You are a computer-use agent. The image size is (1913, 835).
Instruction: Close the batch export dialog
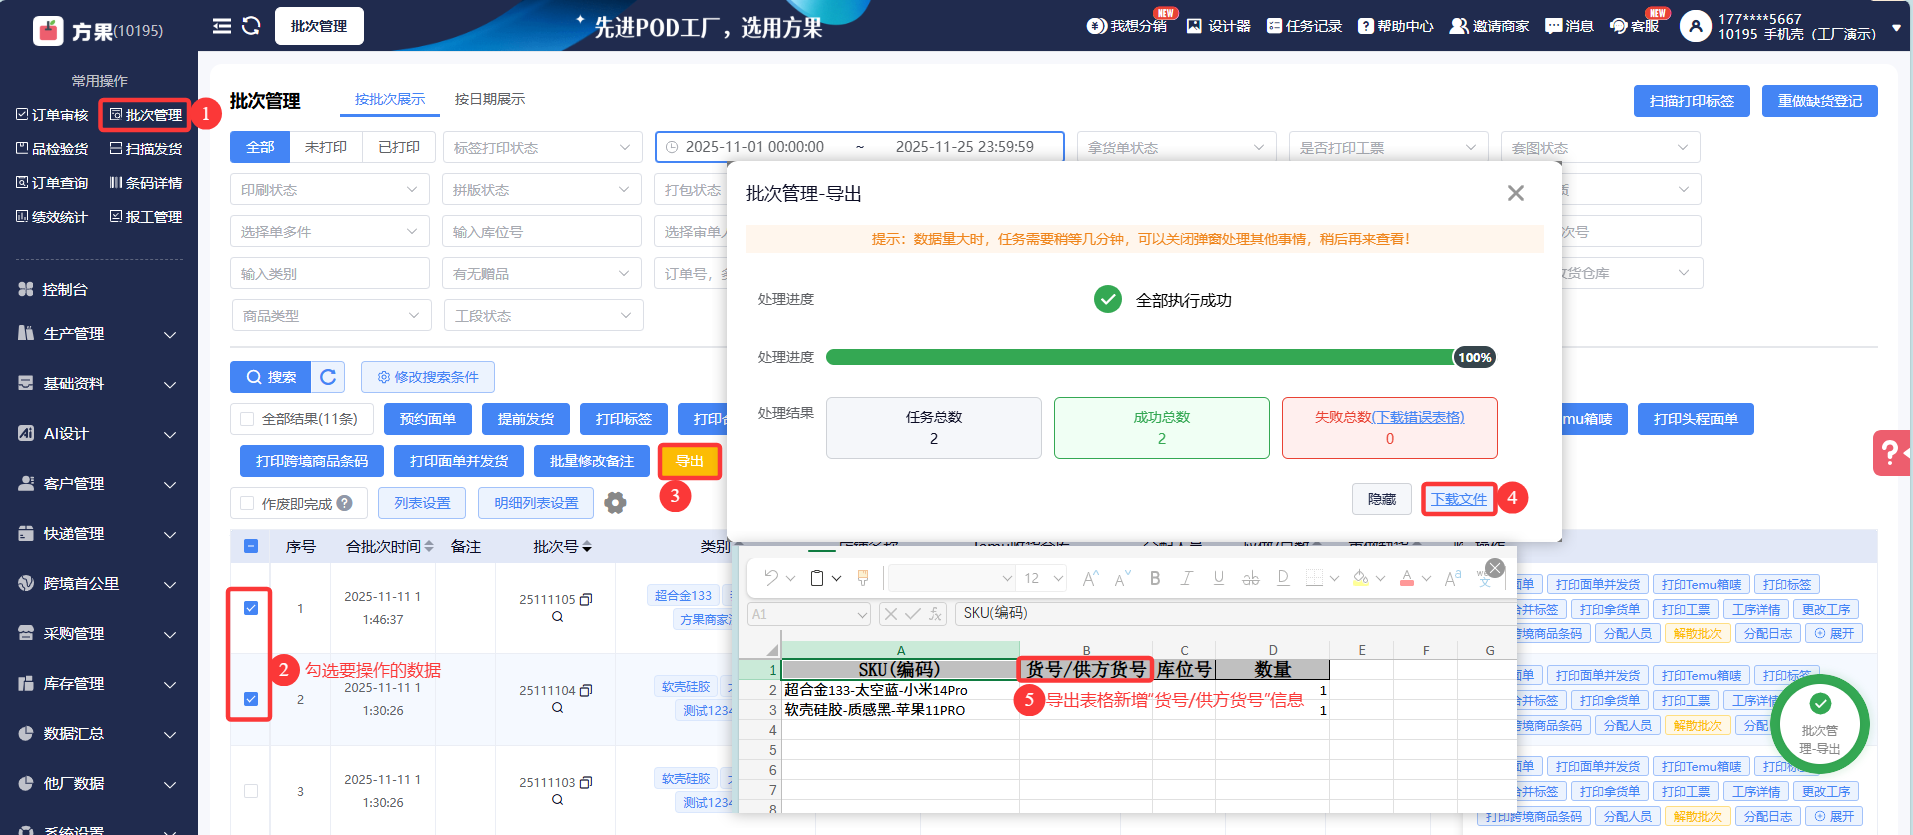click(x=1515, y=193)
